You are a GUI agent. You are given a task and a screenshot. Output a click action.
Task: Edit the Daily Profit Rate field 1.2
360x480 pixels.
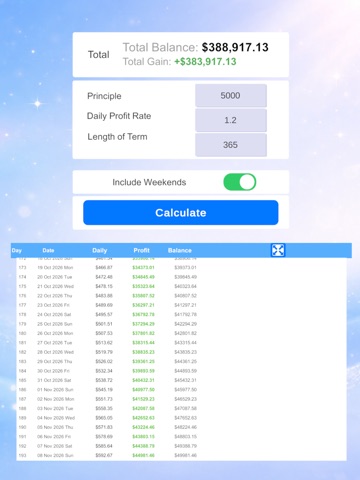(x=231, y=120)
